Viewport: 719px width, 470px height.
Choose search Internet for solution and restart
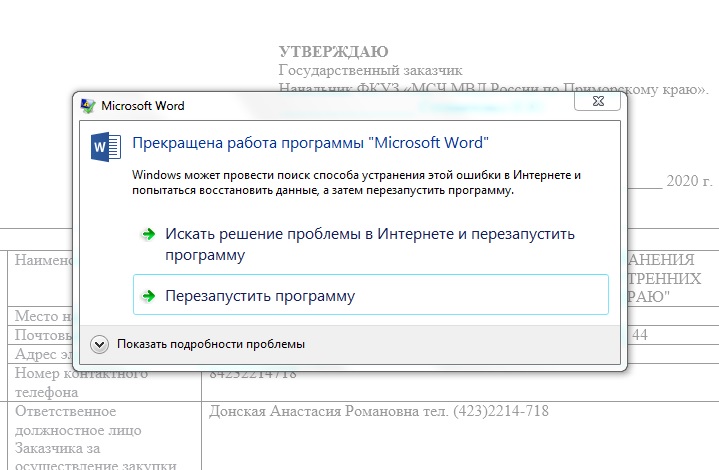pyautogui.click(x=371, y=243)
